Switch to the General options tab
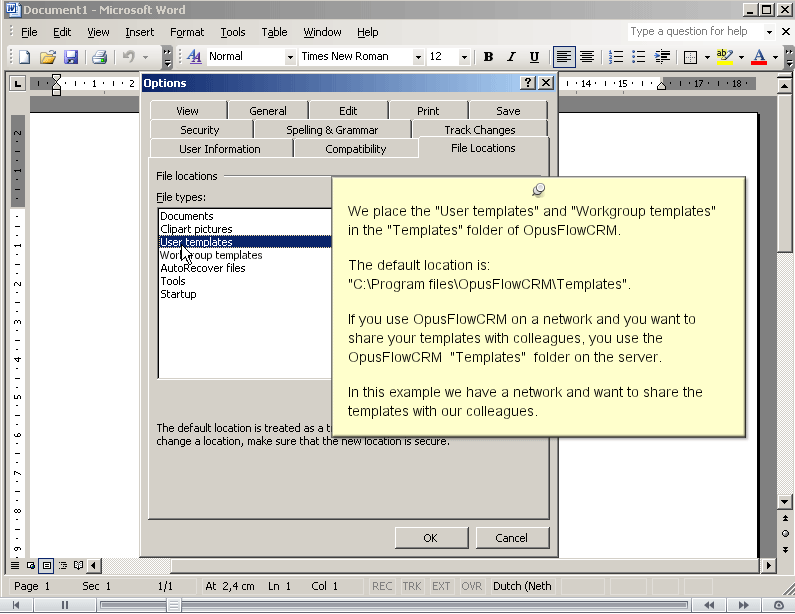Image resolution: width=795 pixels, height=614 pixels. pyautogui.click(x=268, y=111)
